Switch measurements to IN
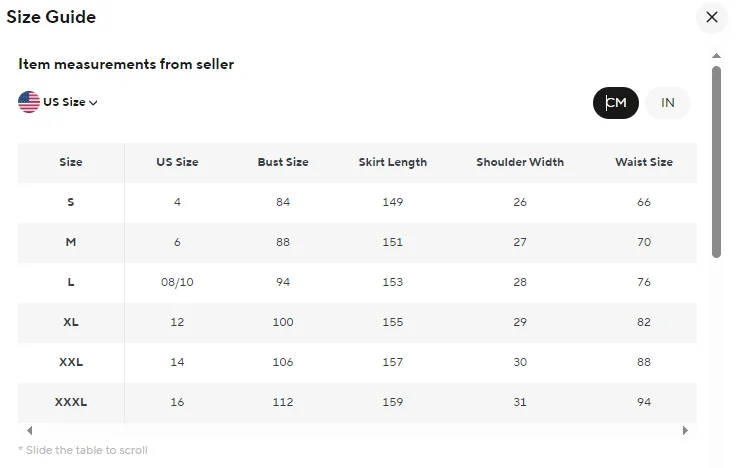Viewport: 739px width, 468px height. click(667, 103)
